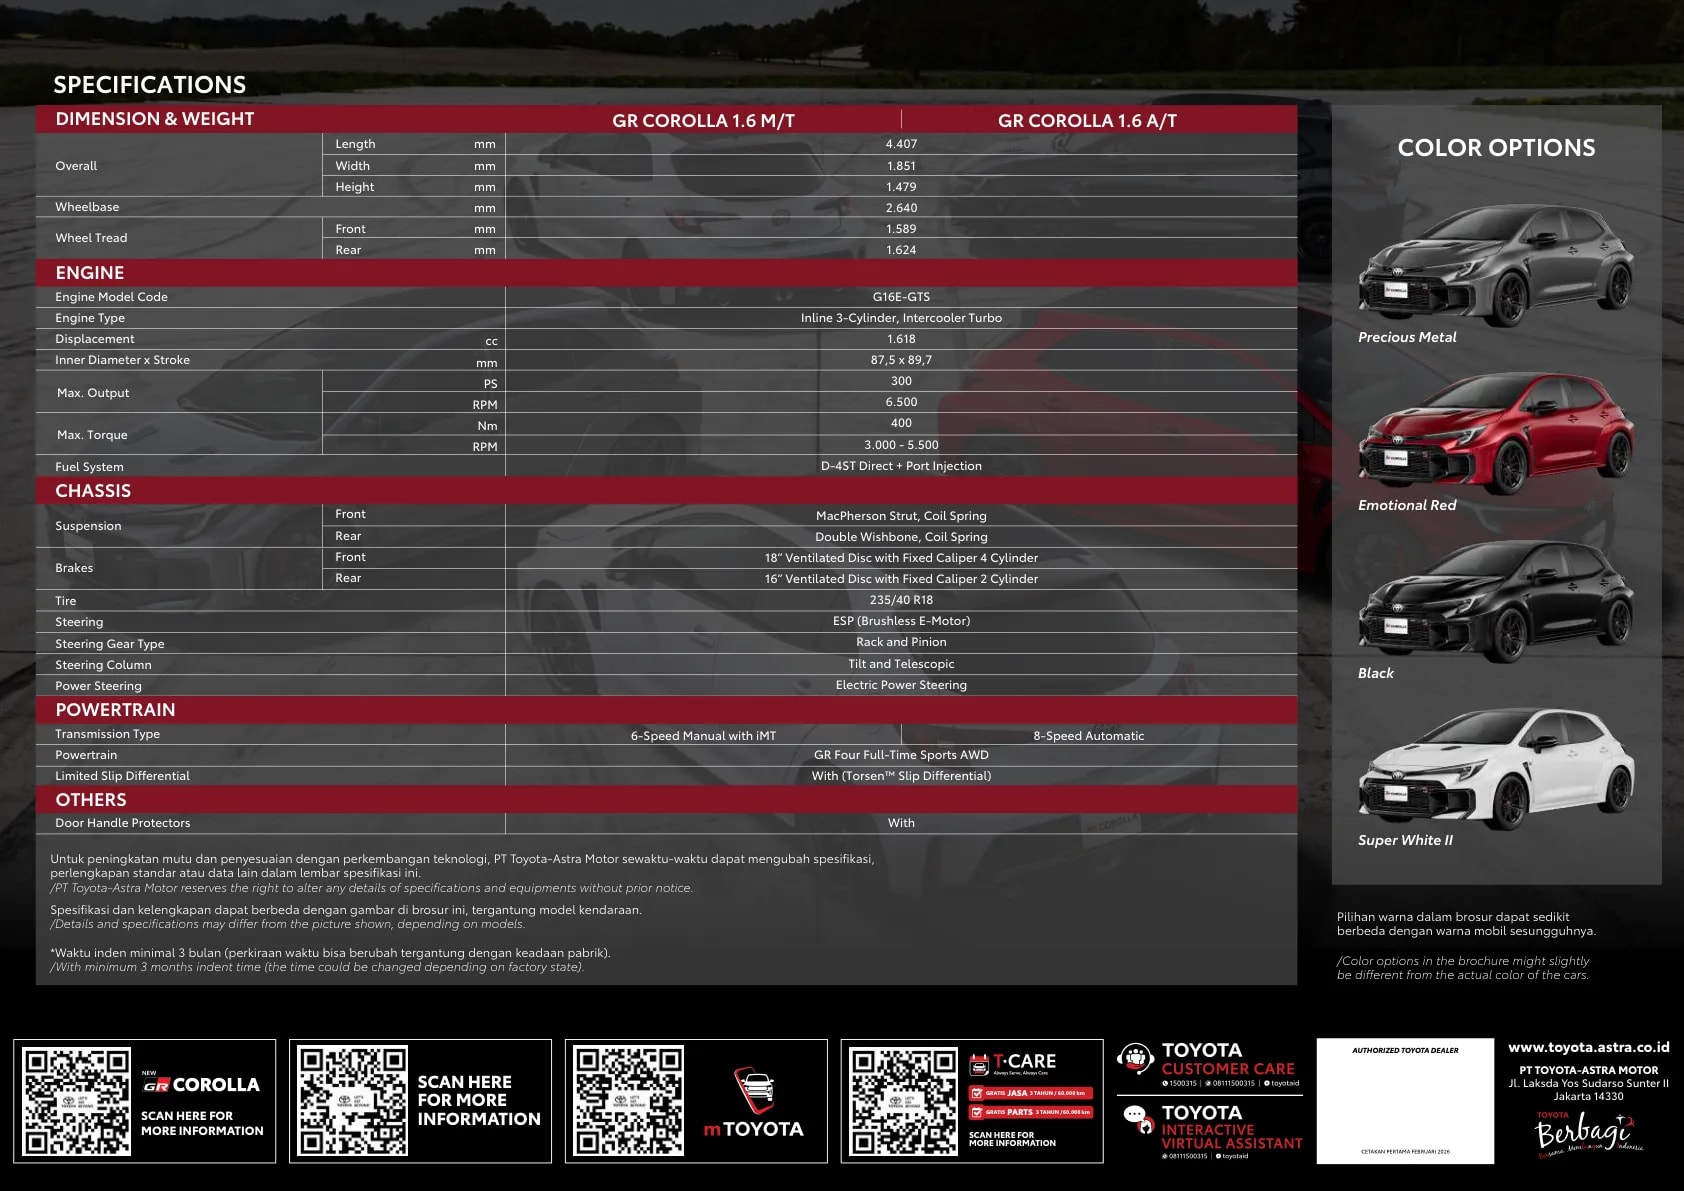
Task: Click With (Torsen Slip Differential) text
Action: 901,776
